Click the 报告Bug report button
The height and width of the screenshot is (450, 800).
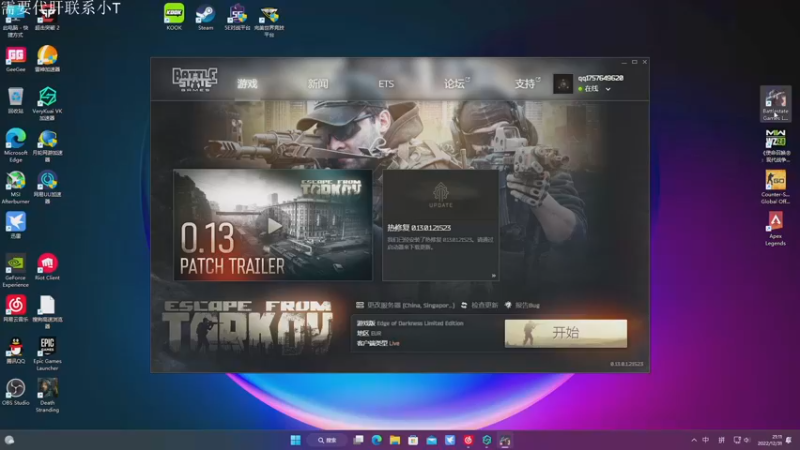click(x=522, y=305)
